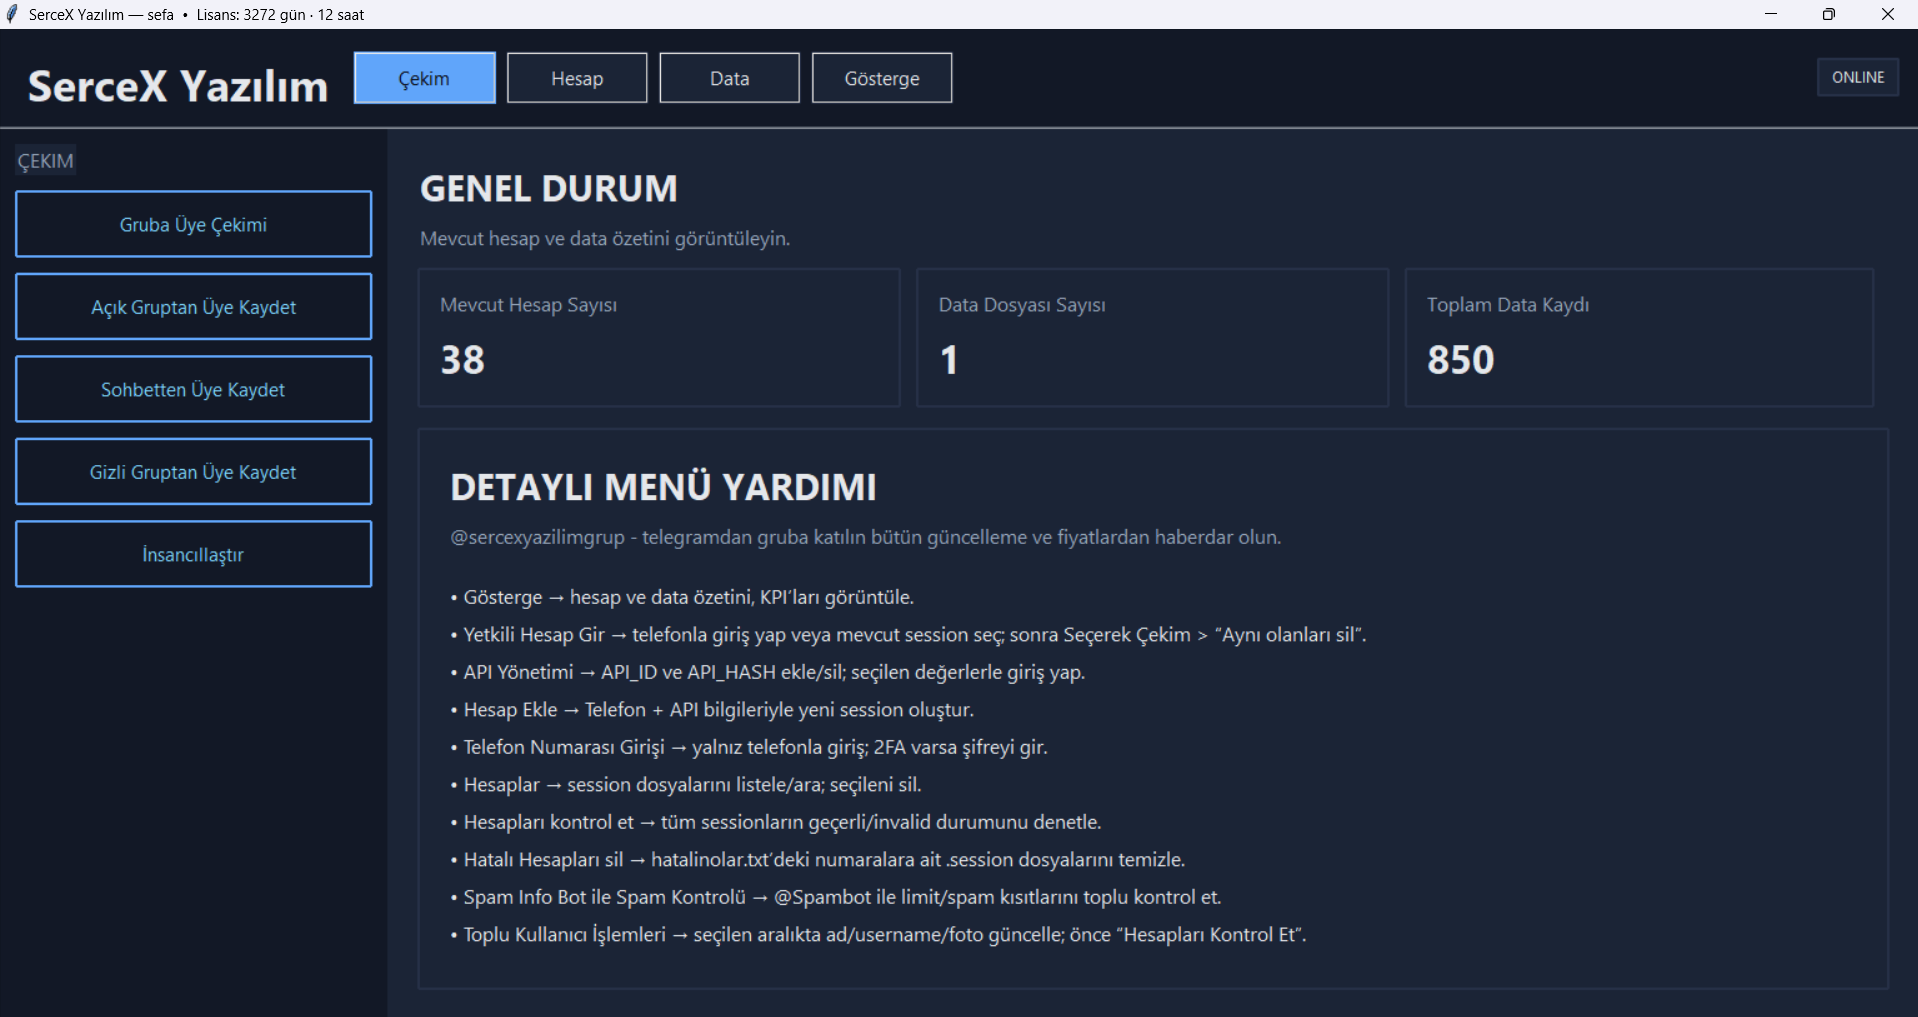Select the Toplam Data Kaydı card
Screen dimensions: 1918x1017
click(1638, 337)
